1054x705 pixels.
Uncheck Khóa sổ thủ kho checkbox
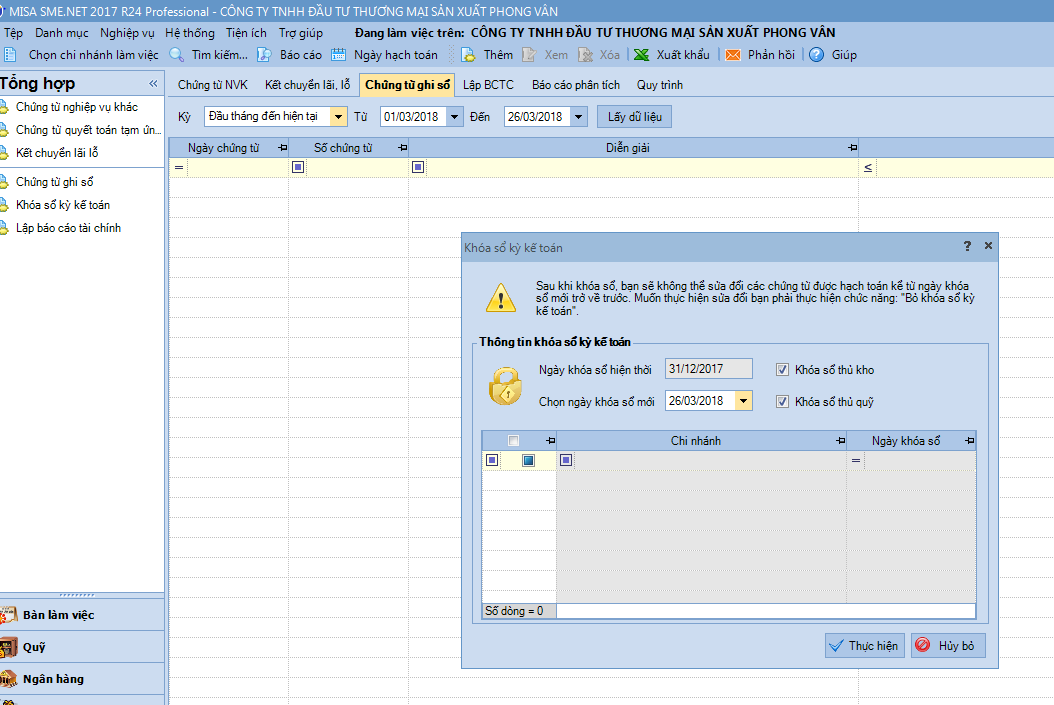click(782, 370)
